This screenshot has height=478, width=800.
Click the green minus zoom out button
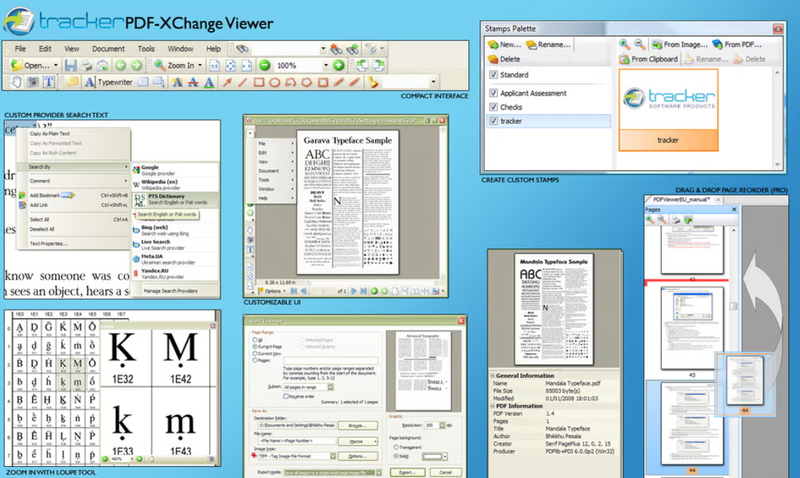pos(264,65)
